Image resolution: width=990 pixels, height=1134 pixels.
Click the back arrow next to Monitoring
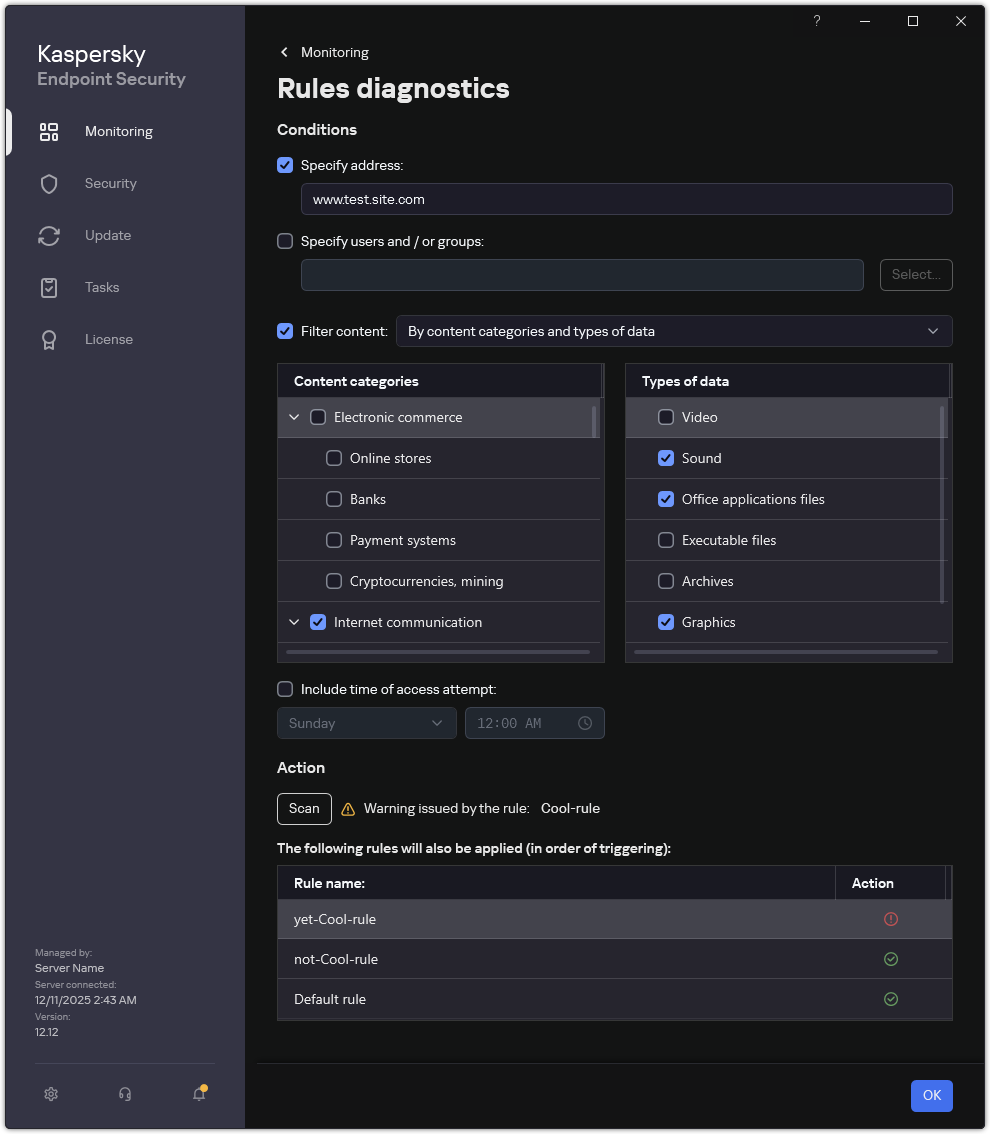click(285, 52)
